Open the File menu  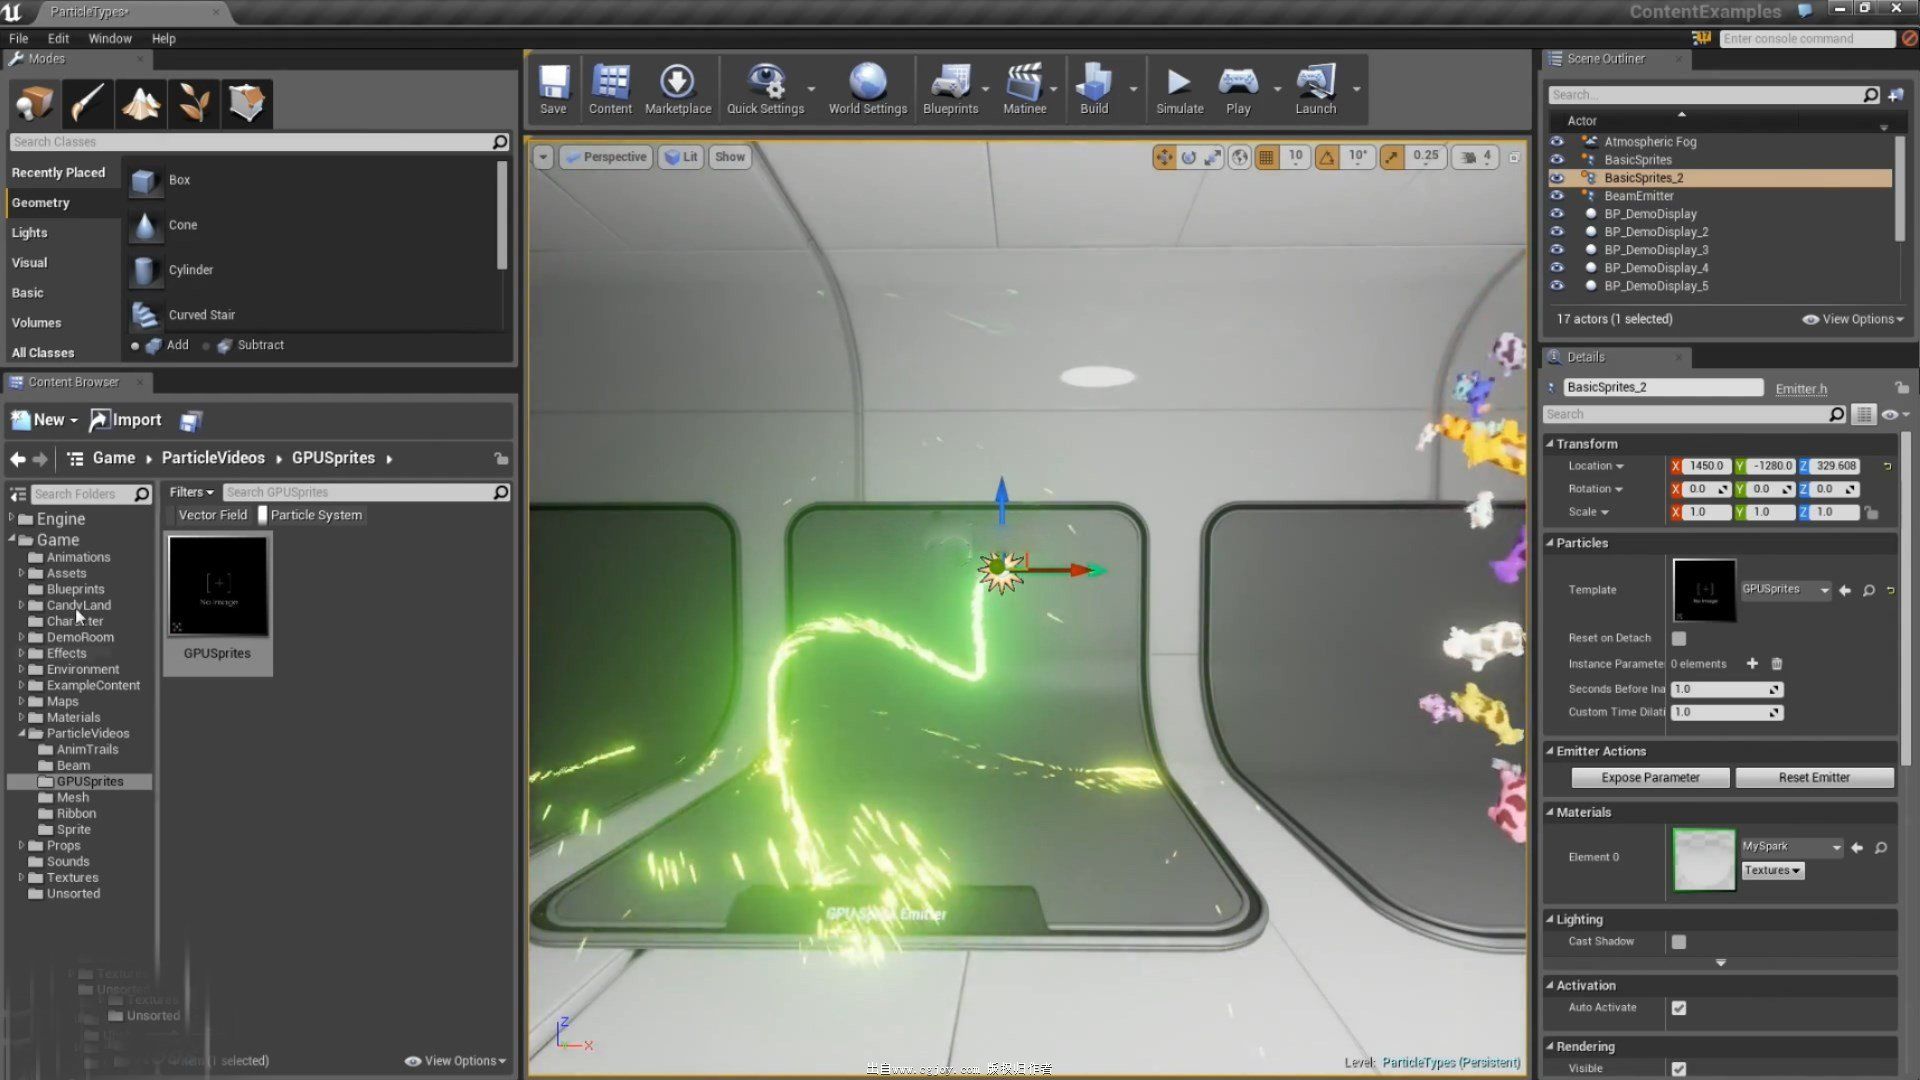[18, 39]
